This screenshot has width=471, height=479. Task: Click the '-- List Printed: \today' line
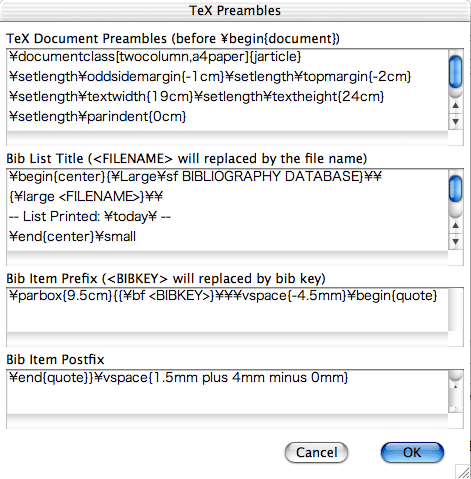tap(90, 217)
